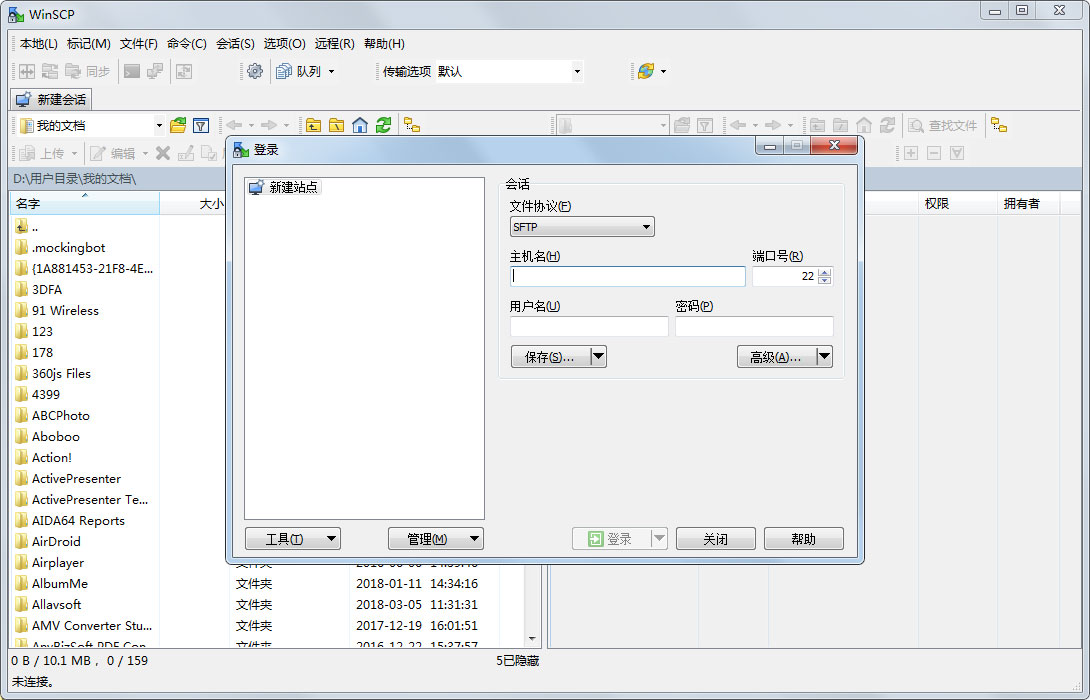
Task: Click the minus unselect files icon
Action: [x=934, y=153]
